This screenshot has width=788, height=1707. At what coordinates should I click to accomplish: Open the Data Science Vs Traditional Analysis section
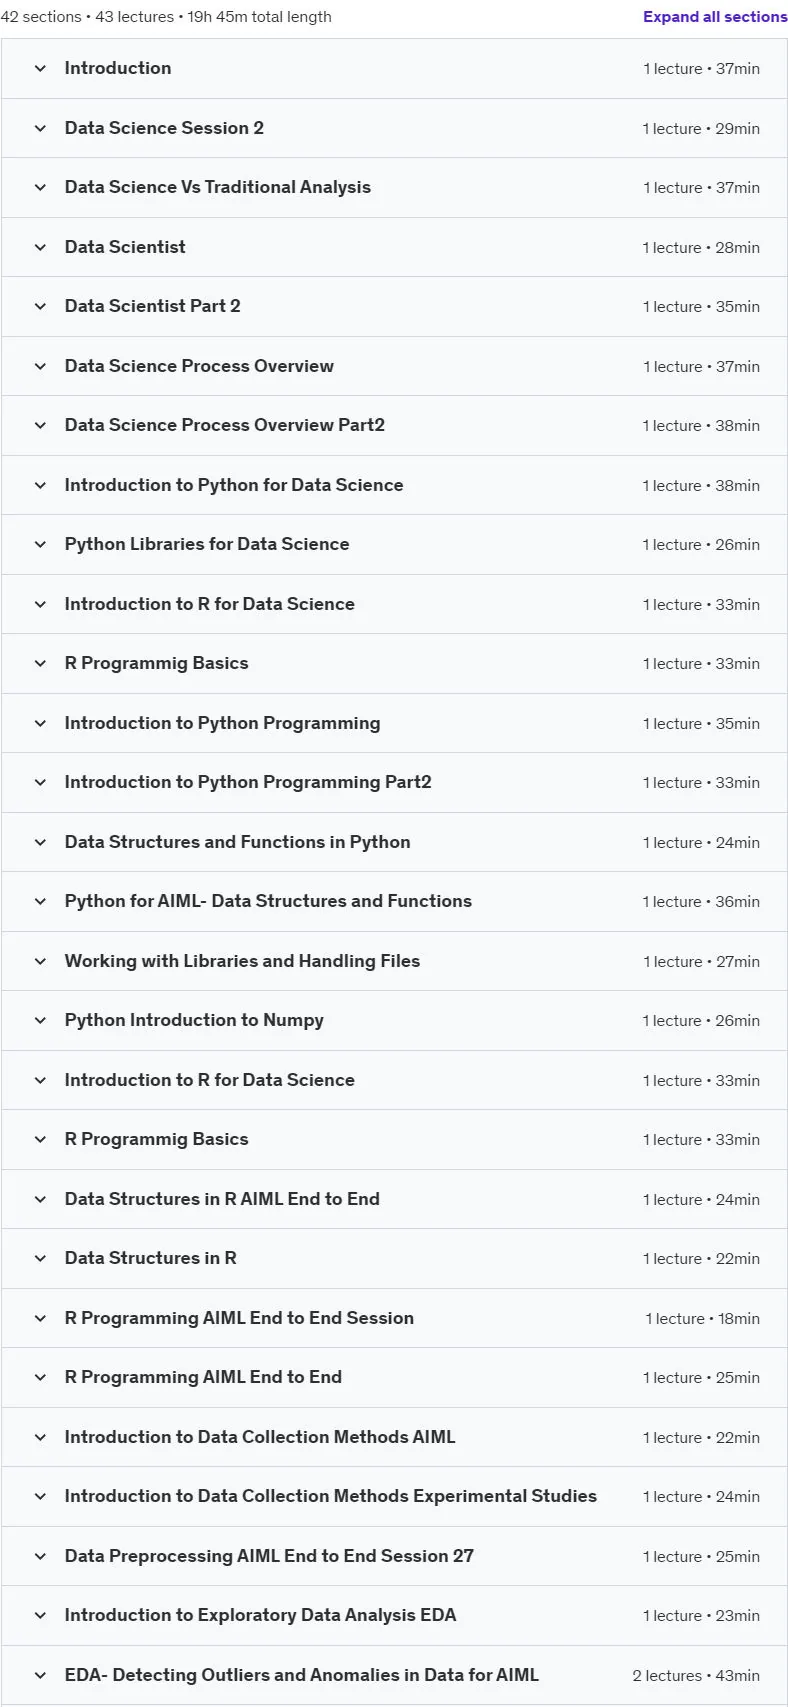(x=394, y=187)
